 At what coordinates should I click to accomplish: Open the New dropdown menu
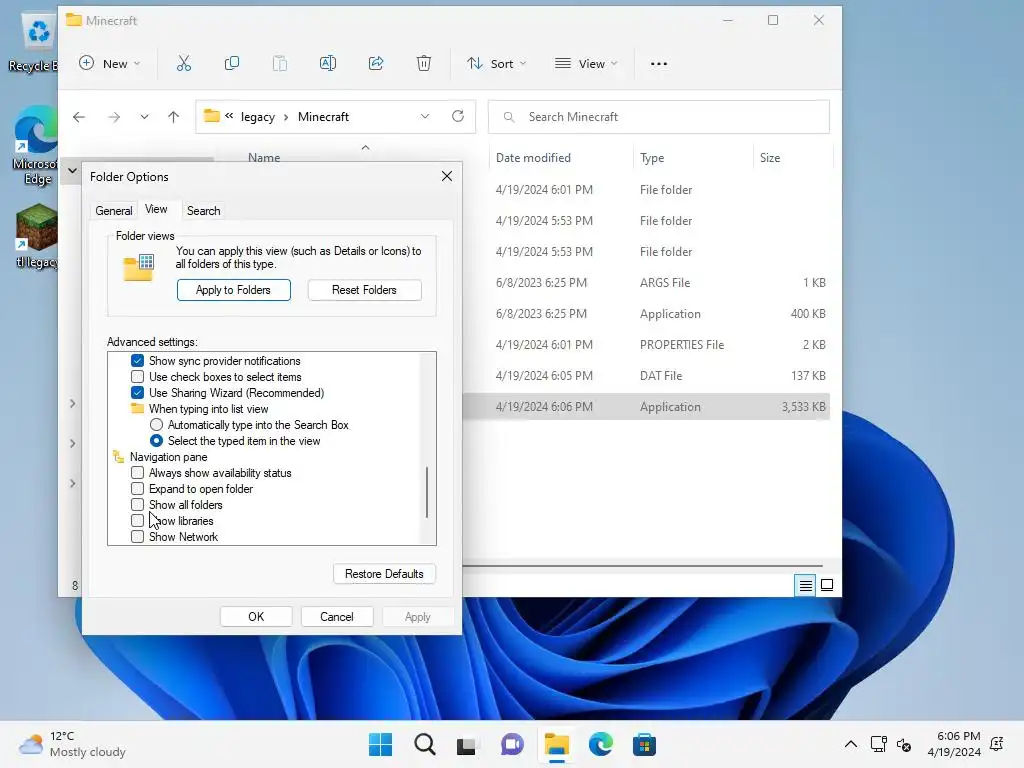pyautogui.click(x=110, y=63)
